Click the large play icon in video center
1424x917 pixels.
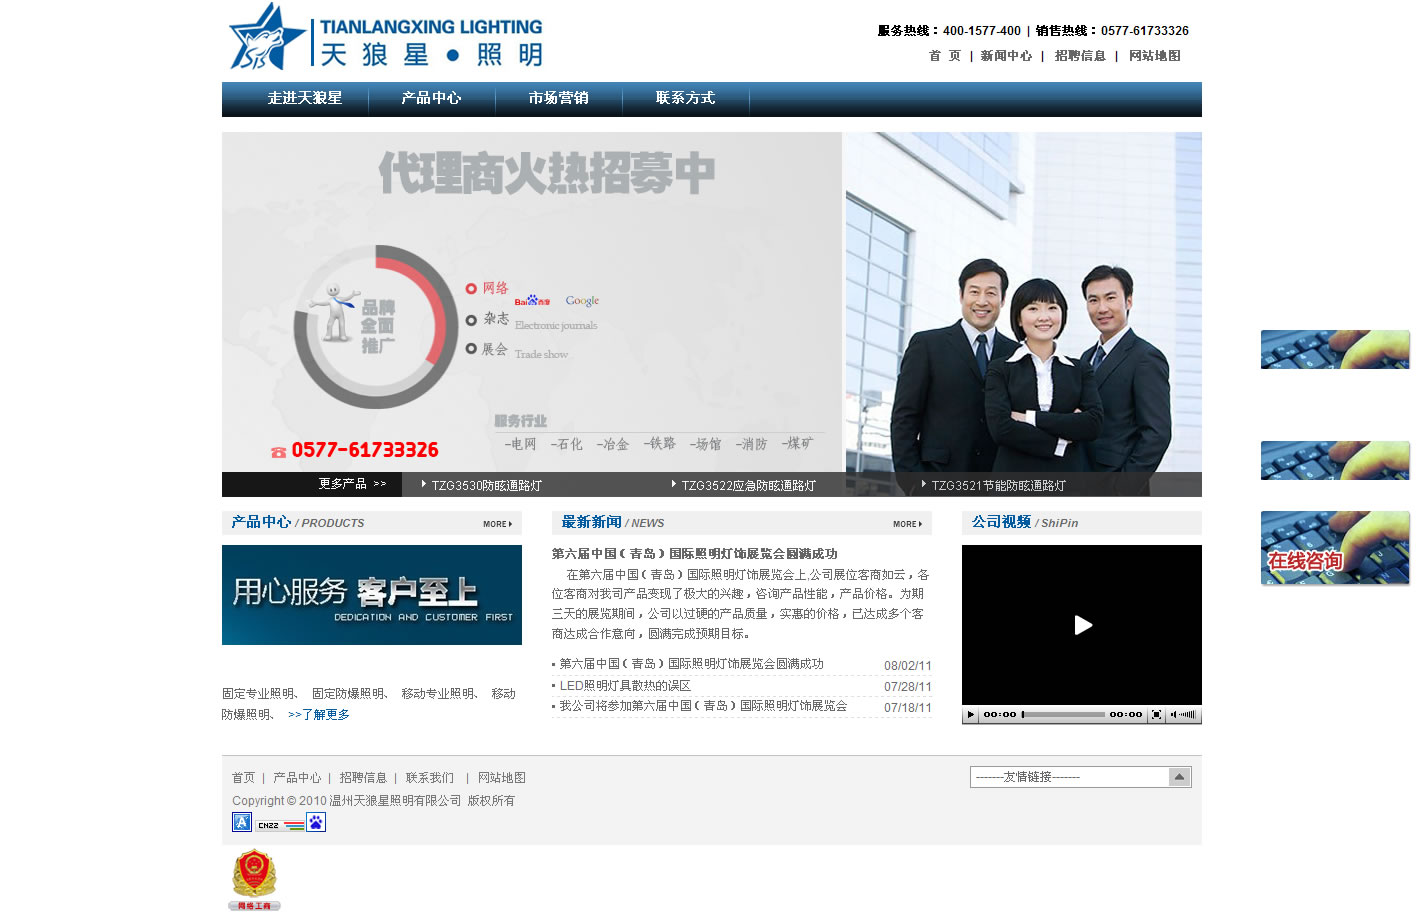pos(1082,625)
